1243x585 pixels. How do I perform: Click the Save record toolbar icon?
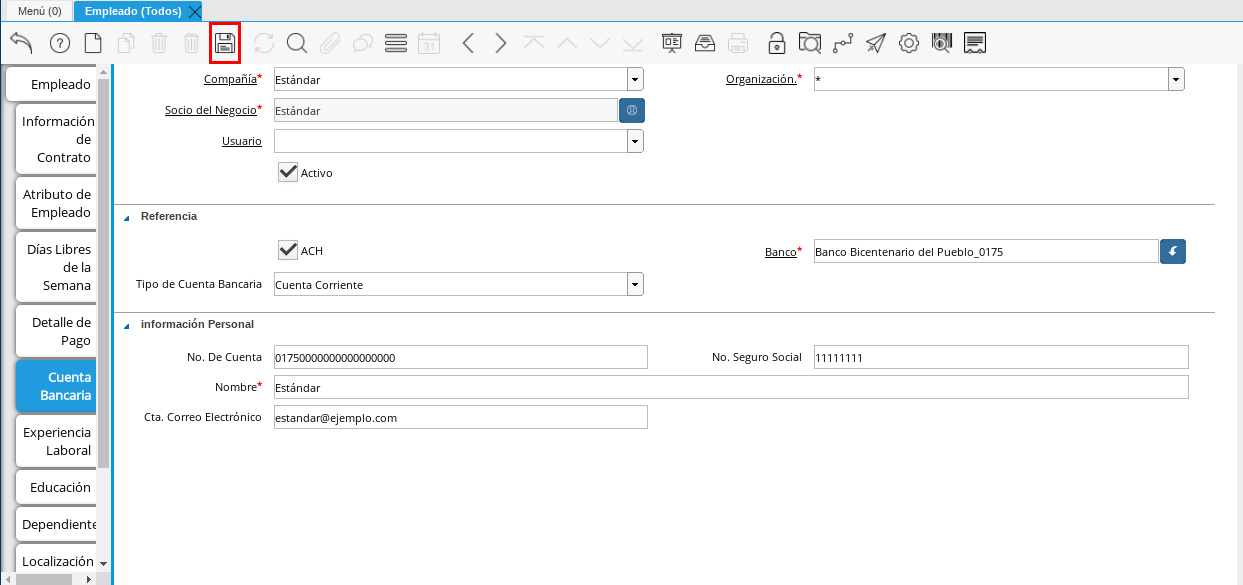click(x=225, y=43)
